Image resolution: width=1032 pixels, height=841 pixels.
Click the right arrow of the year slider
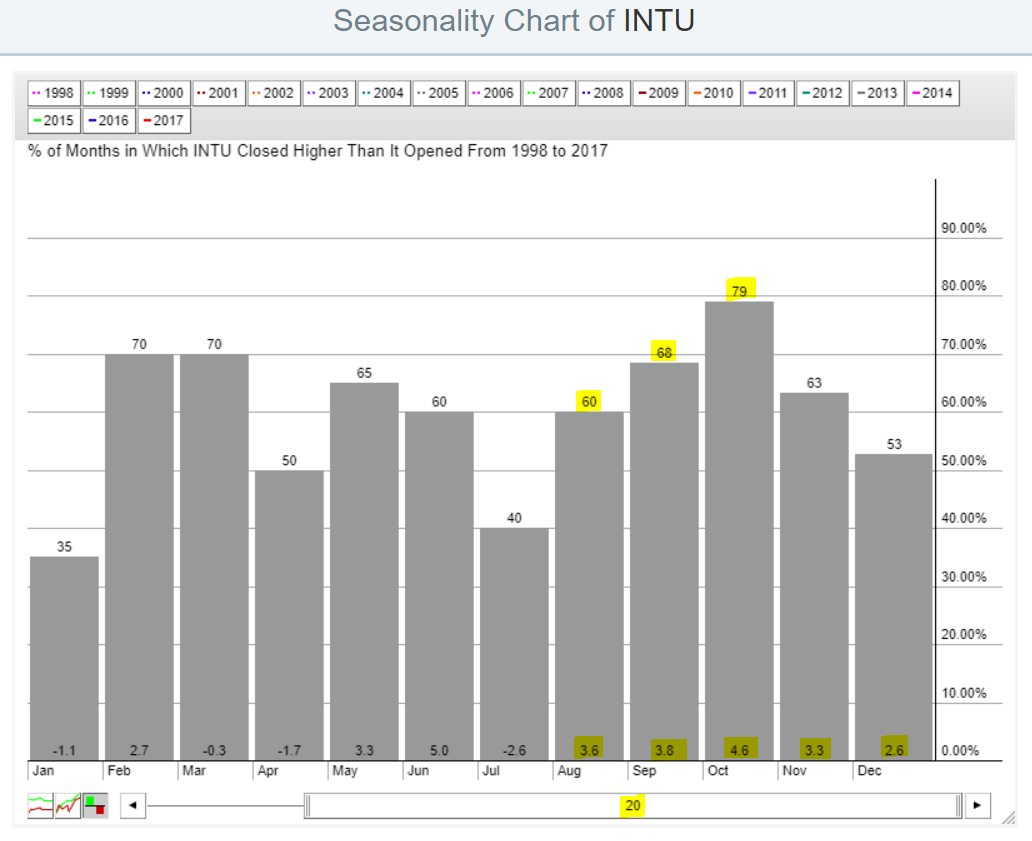977,805
